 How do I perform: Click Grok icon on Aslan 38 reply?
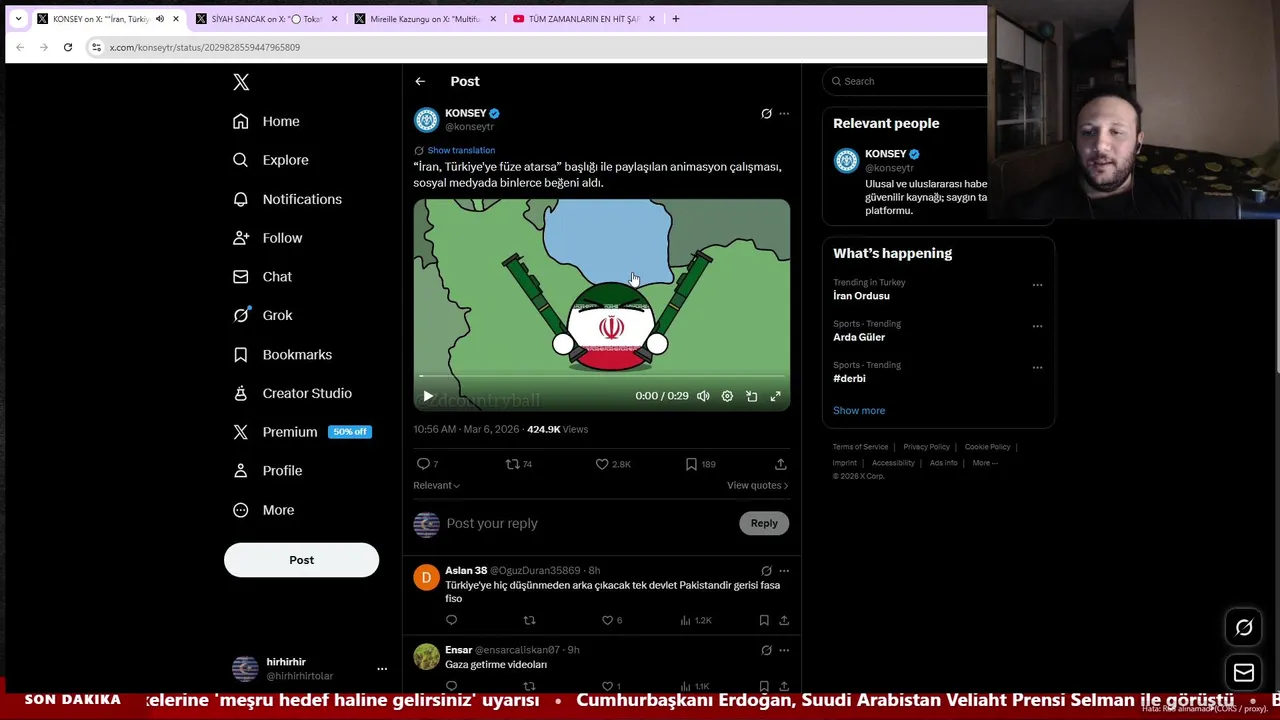point(766,570)
